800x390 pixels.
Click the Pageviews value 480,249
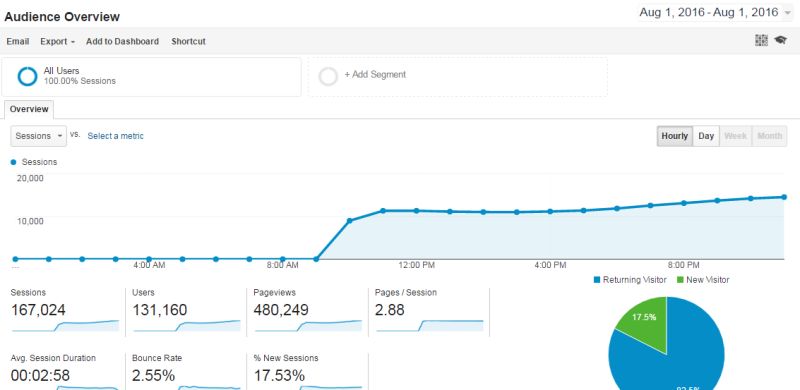point(281,310)
